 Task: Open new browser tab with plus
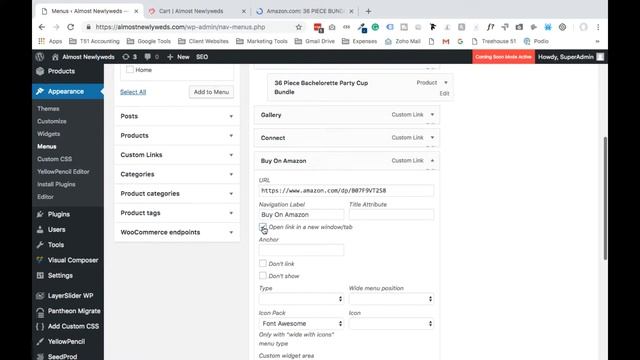click(368, 11)
